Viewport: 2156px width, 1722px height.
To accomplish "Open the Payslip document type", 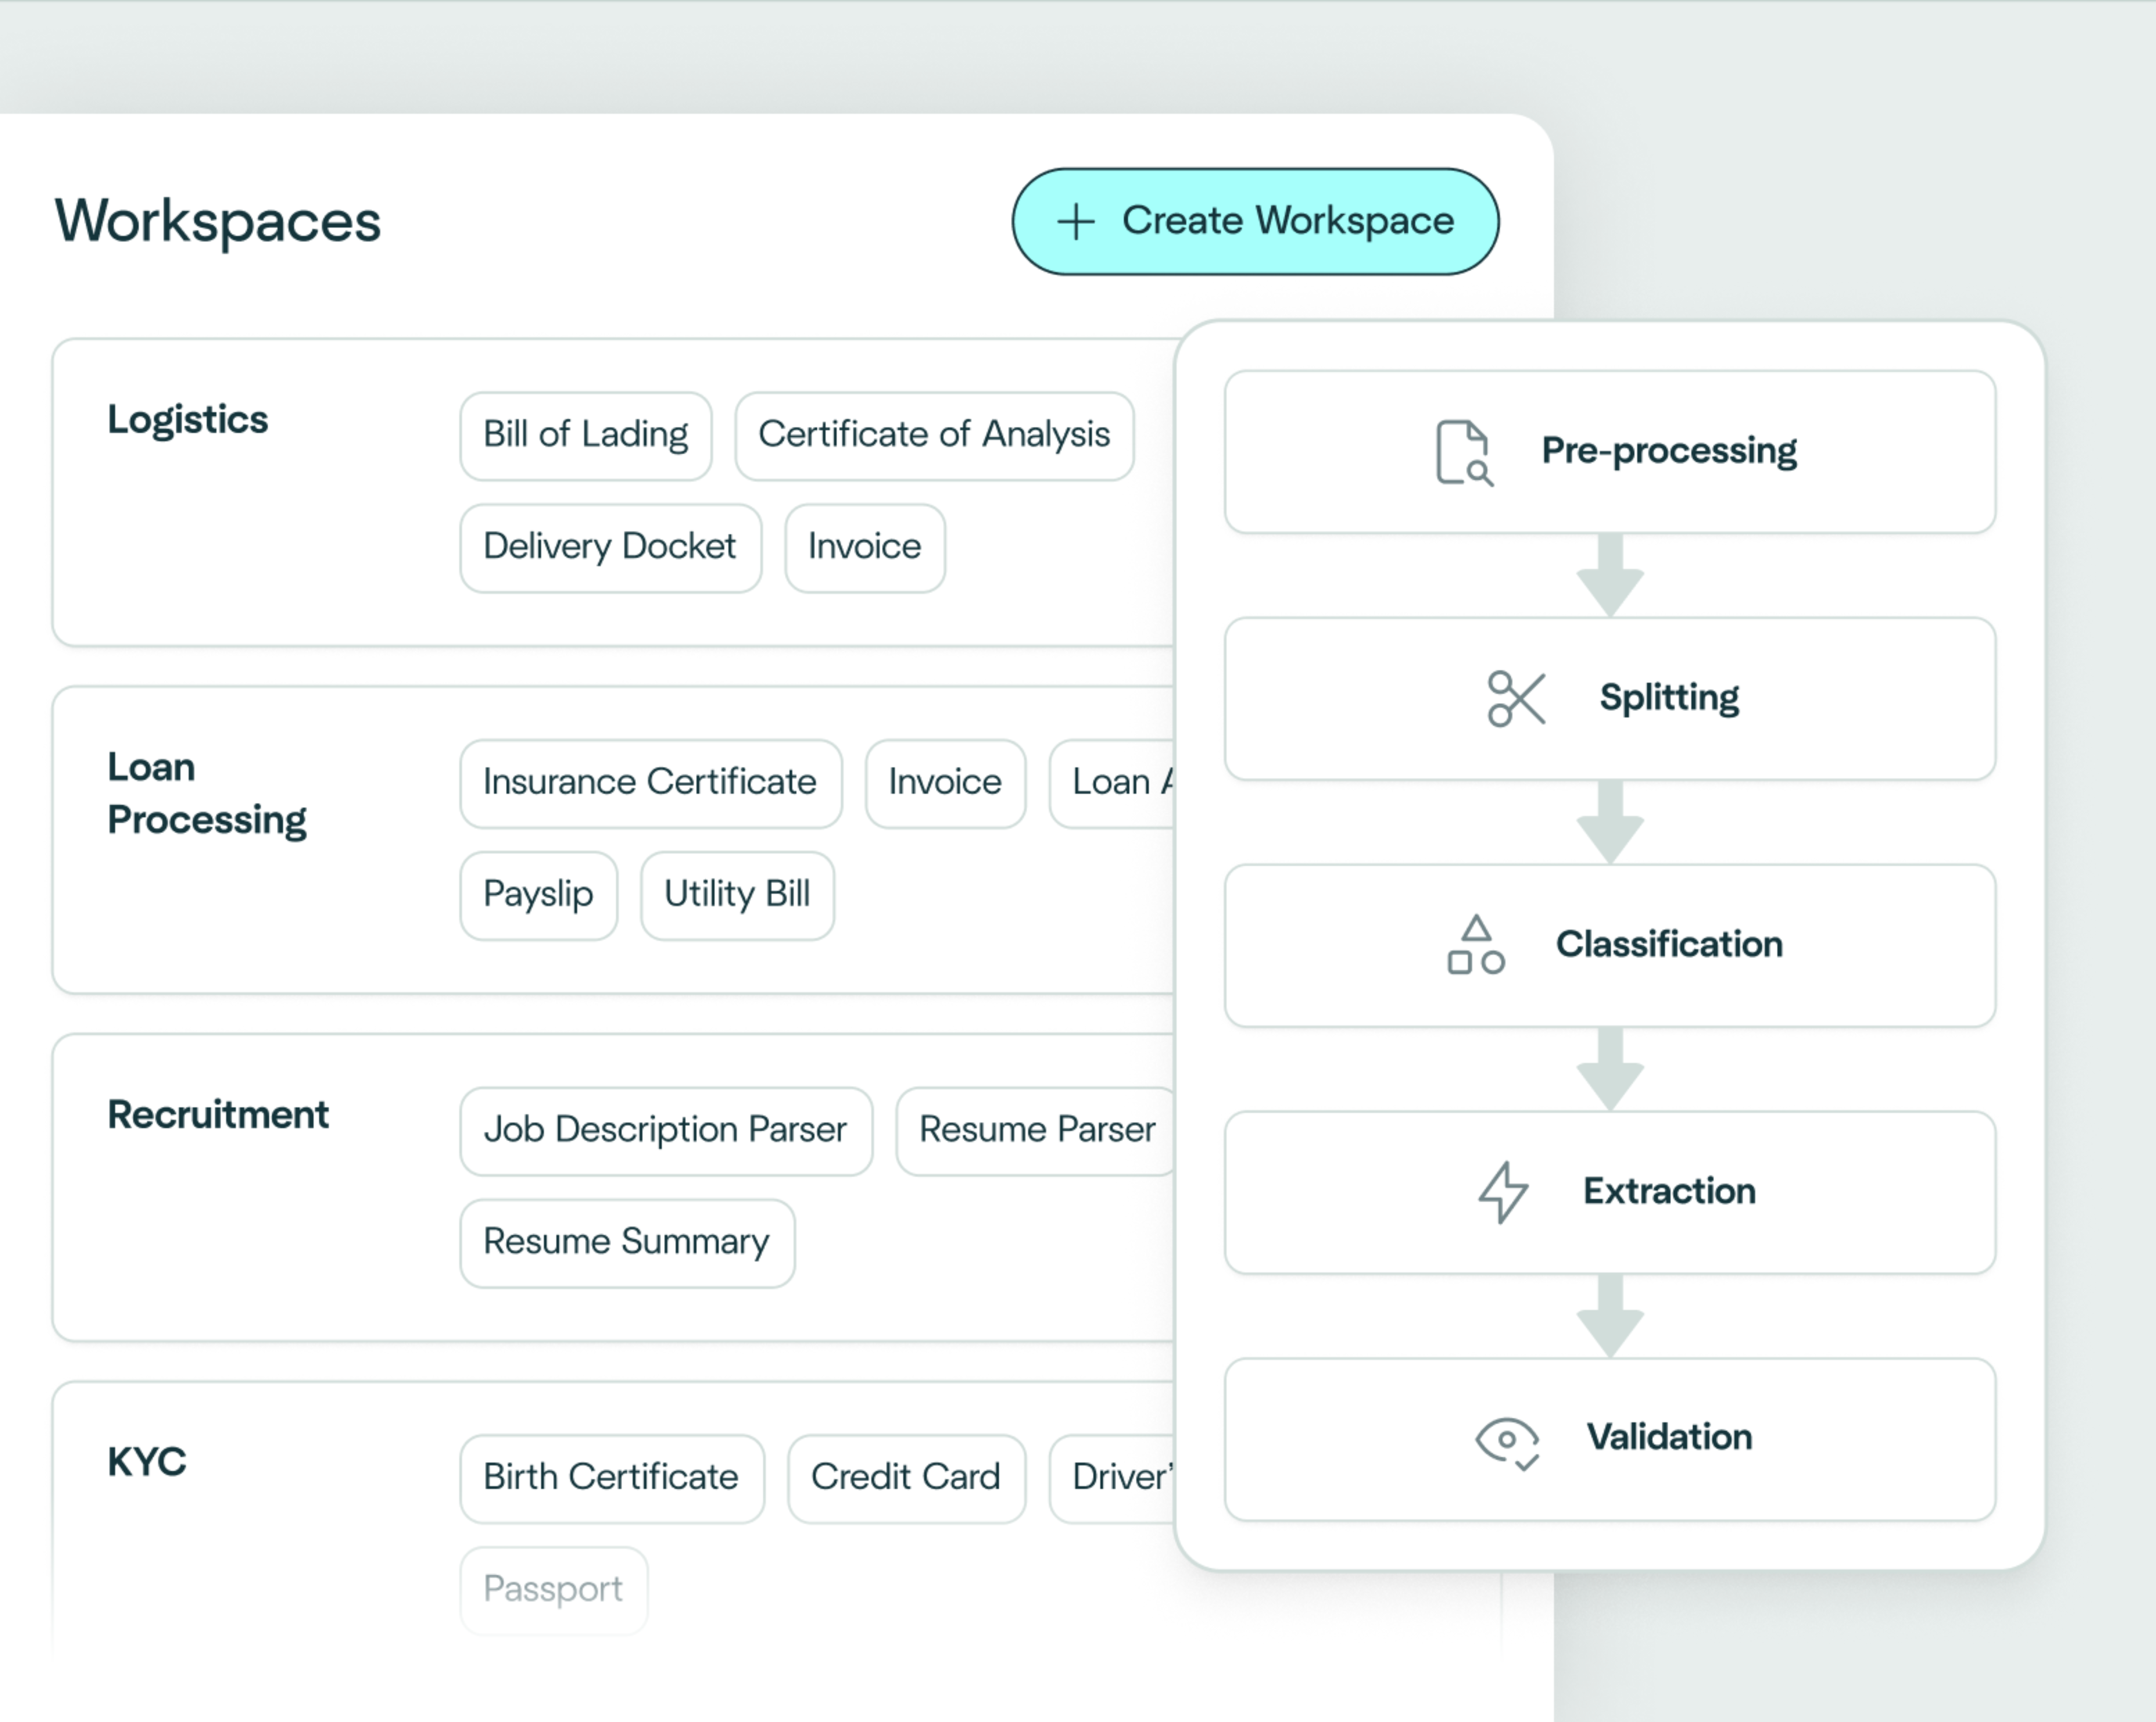I will 538,894.
